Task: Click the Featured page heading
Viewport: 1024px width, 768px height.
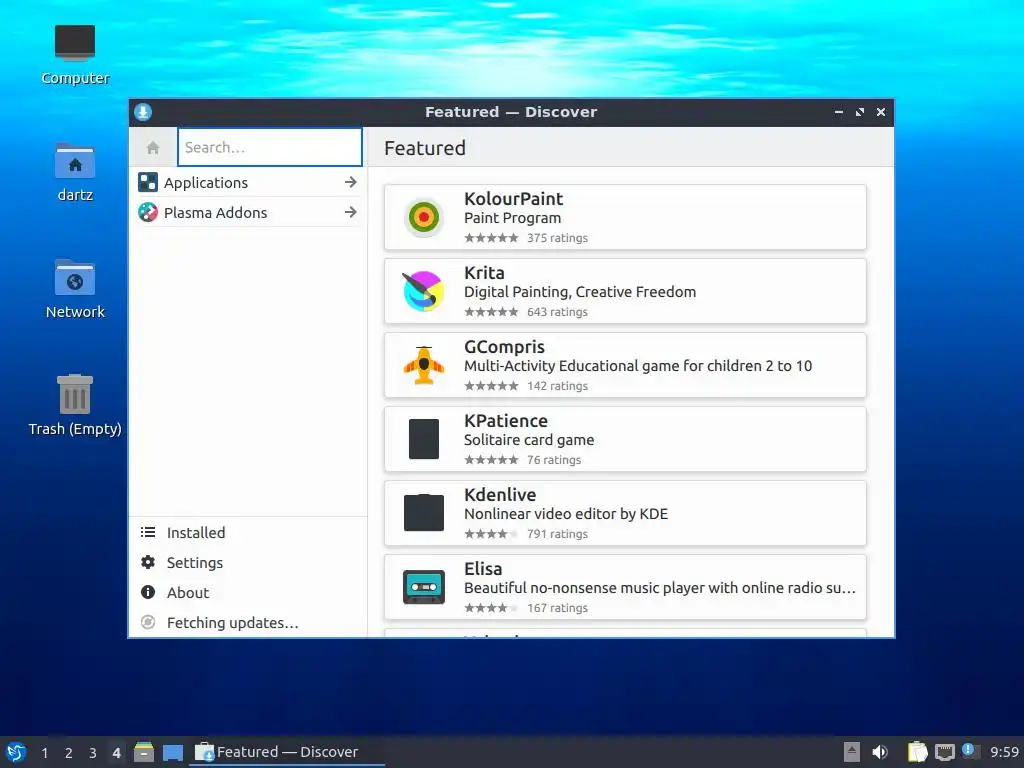Action: coord(424,148)
